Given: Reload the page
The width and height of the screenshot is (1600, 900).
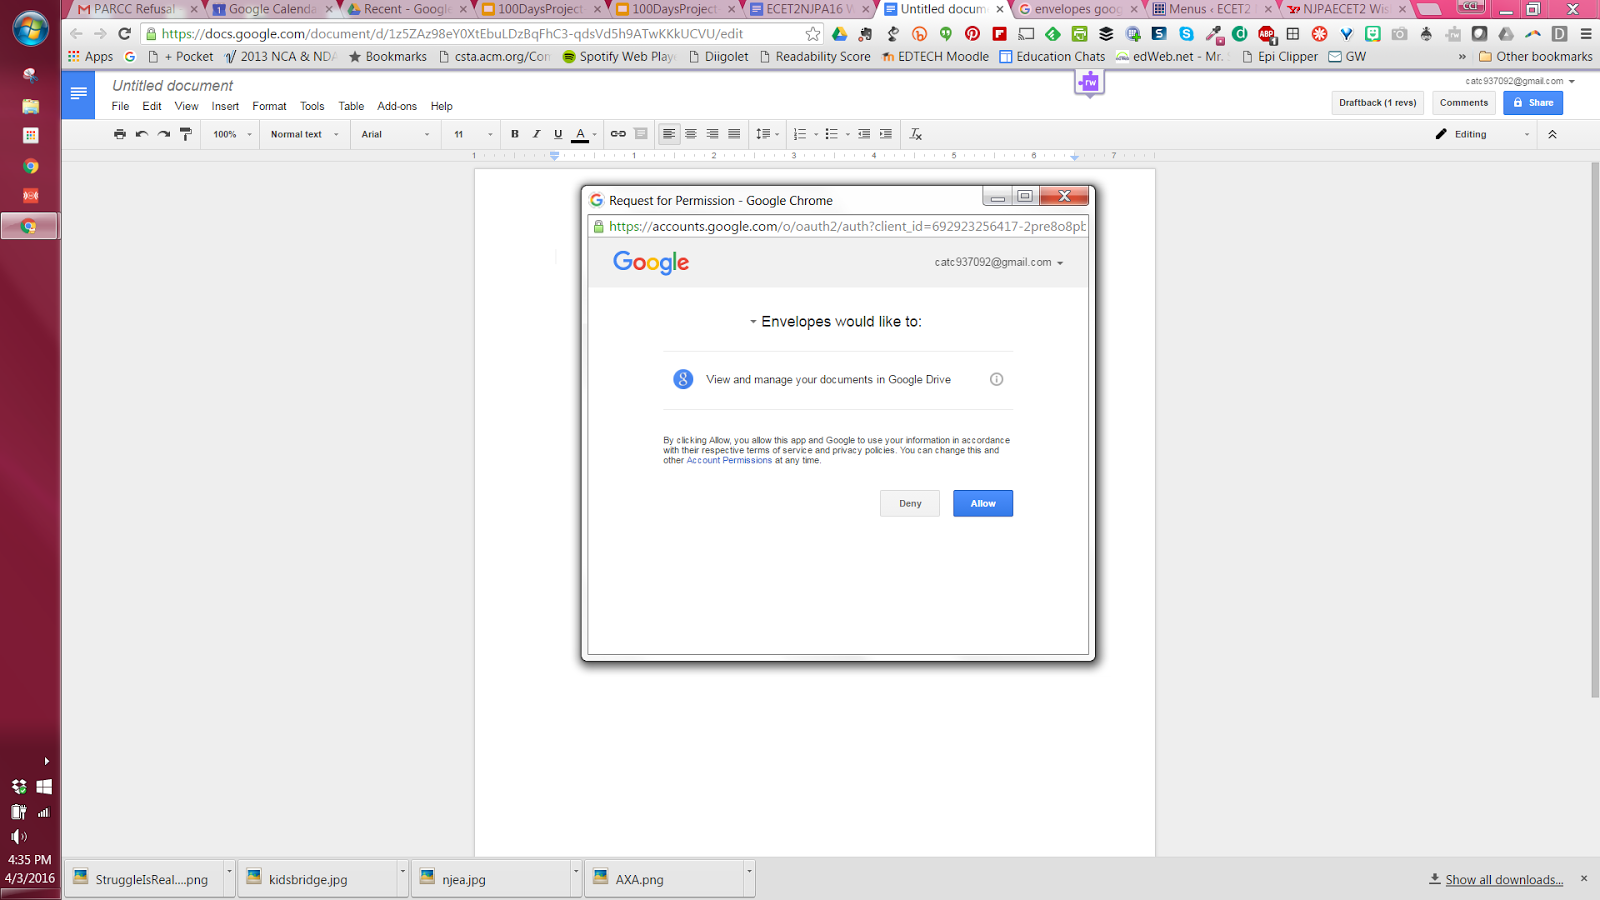Looking at the screenshot, I should pos(125,34).
